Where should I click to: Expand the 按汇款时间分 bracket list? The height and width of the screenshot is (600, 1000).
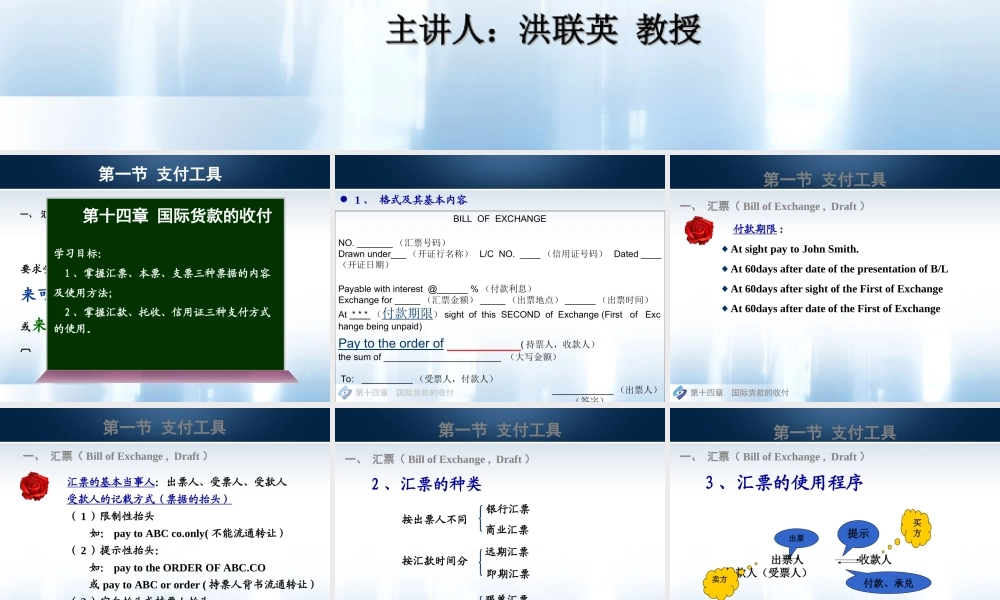point(432,562)
